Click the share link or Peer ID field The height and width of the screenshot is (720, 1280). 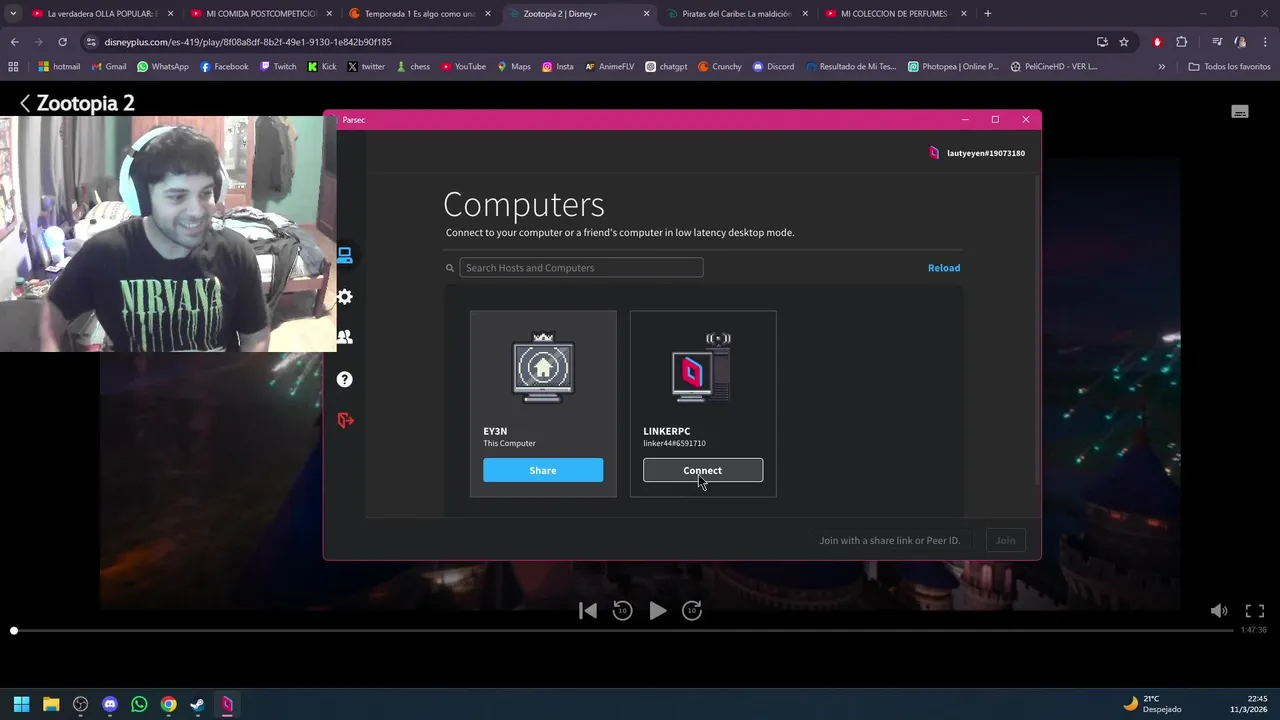tap(889, 540)
